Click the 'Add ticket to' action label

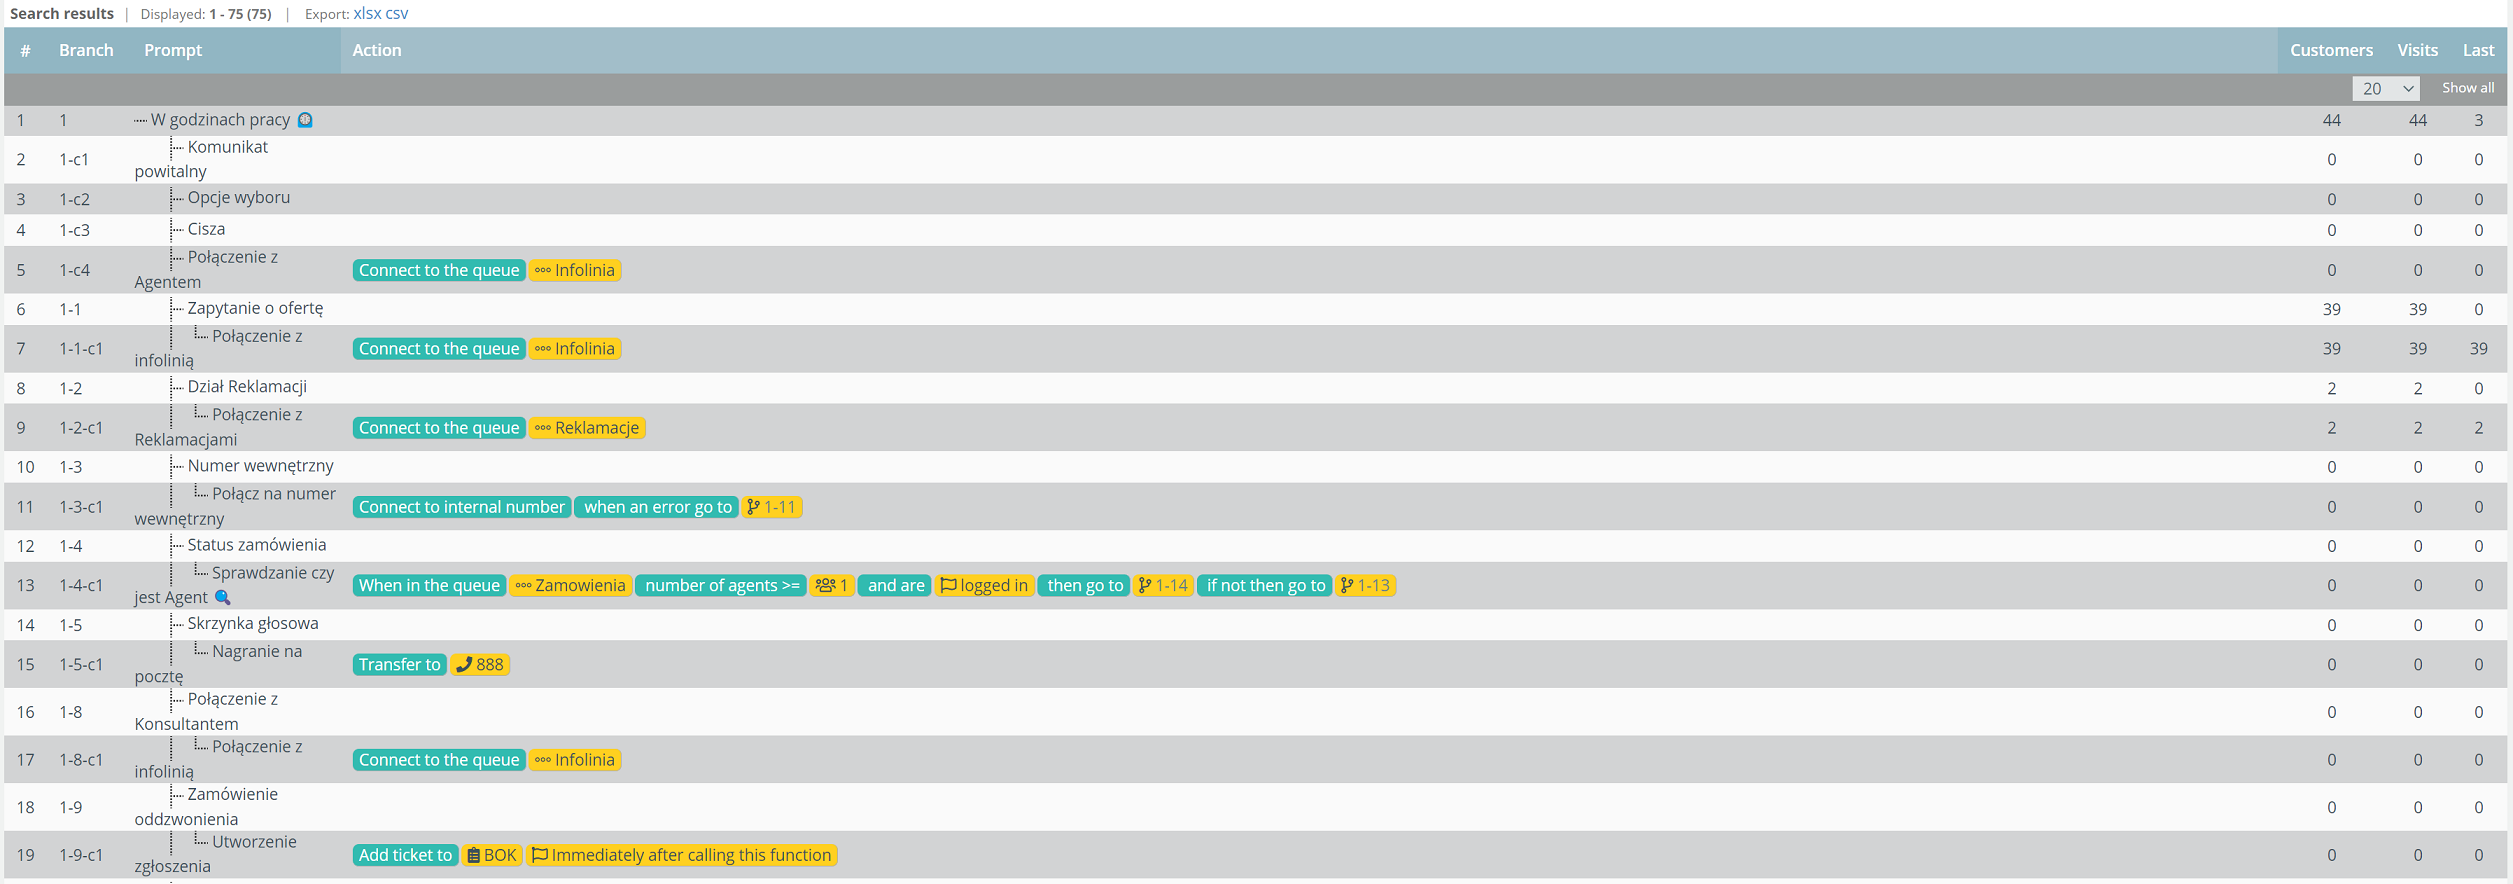point(405,855)
